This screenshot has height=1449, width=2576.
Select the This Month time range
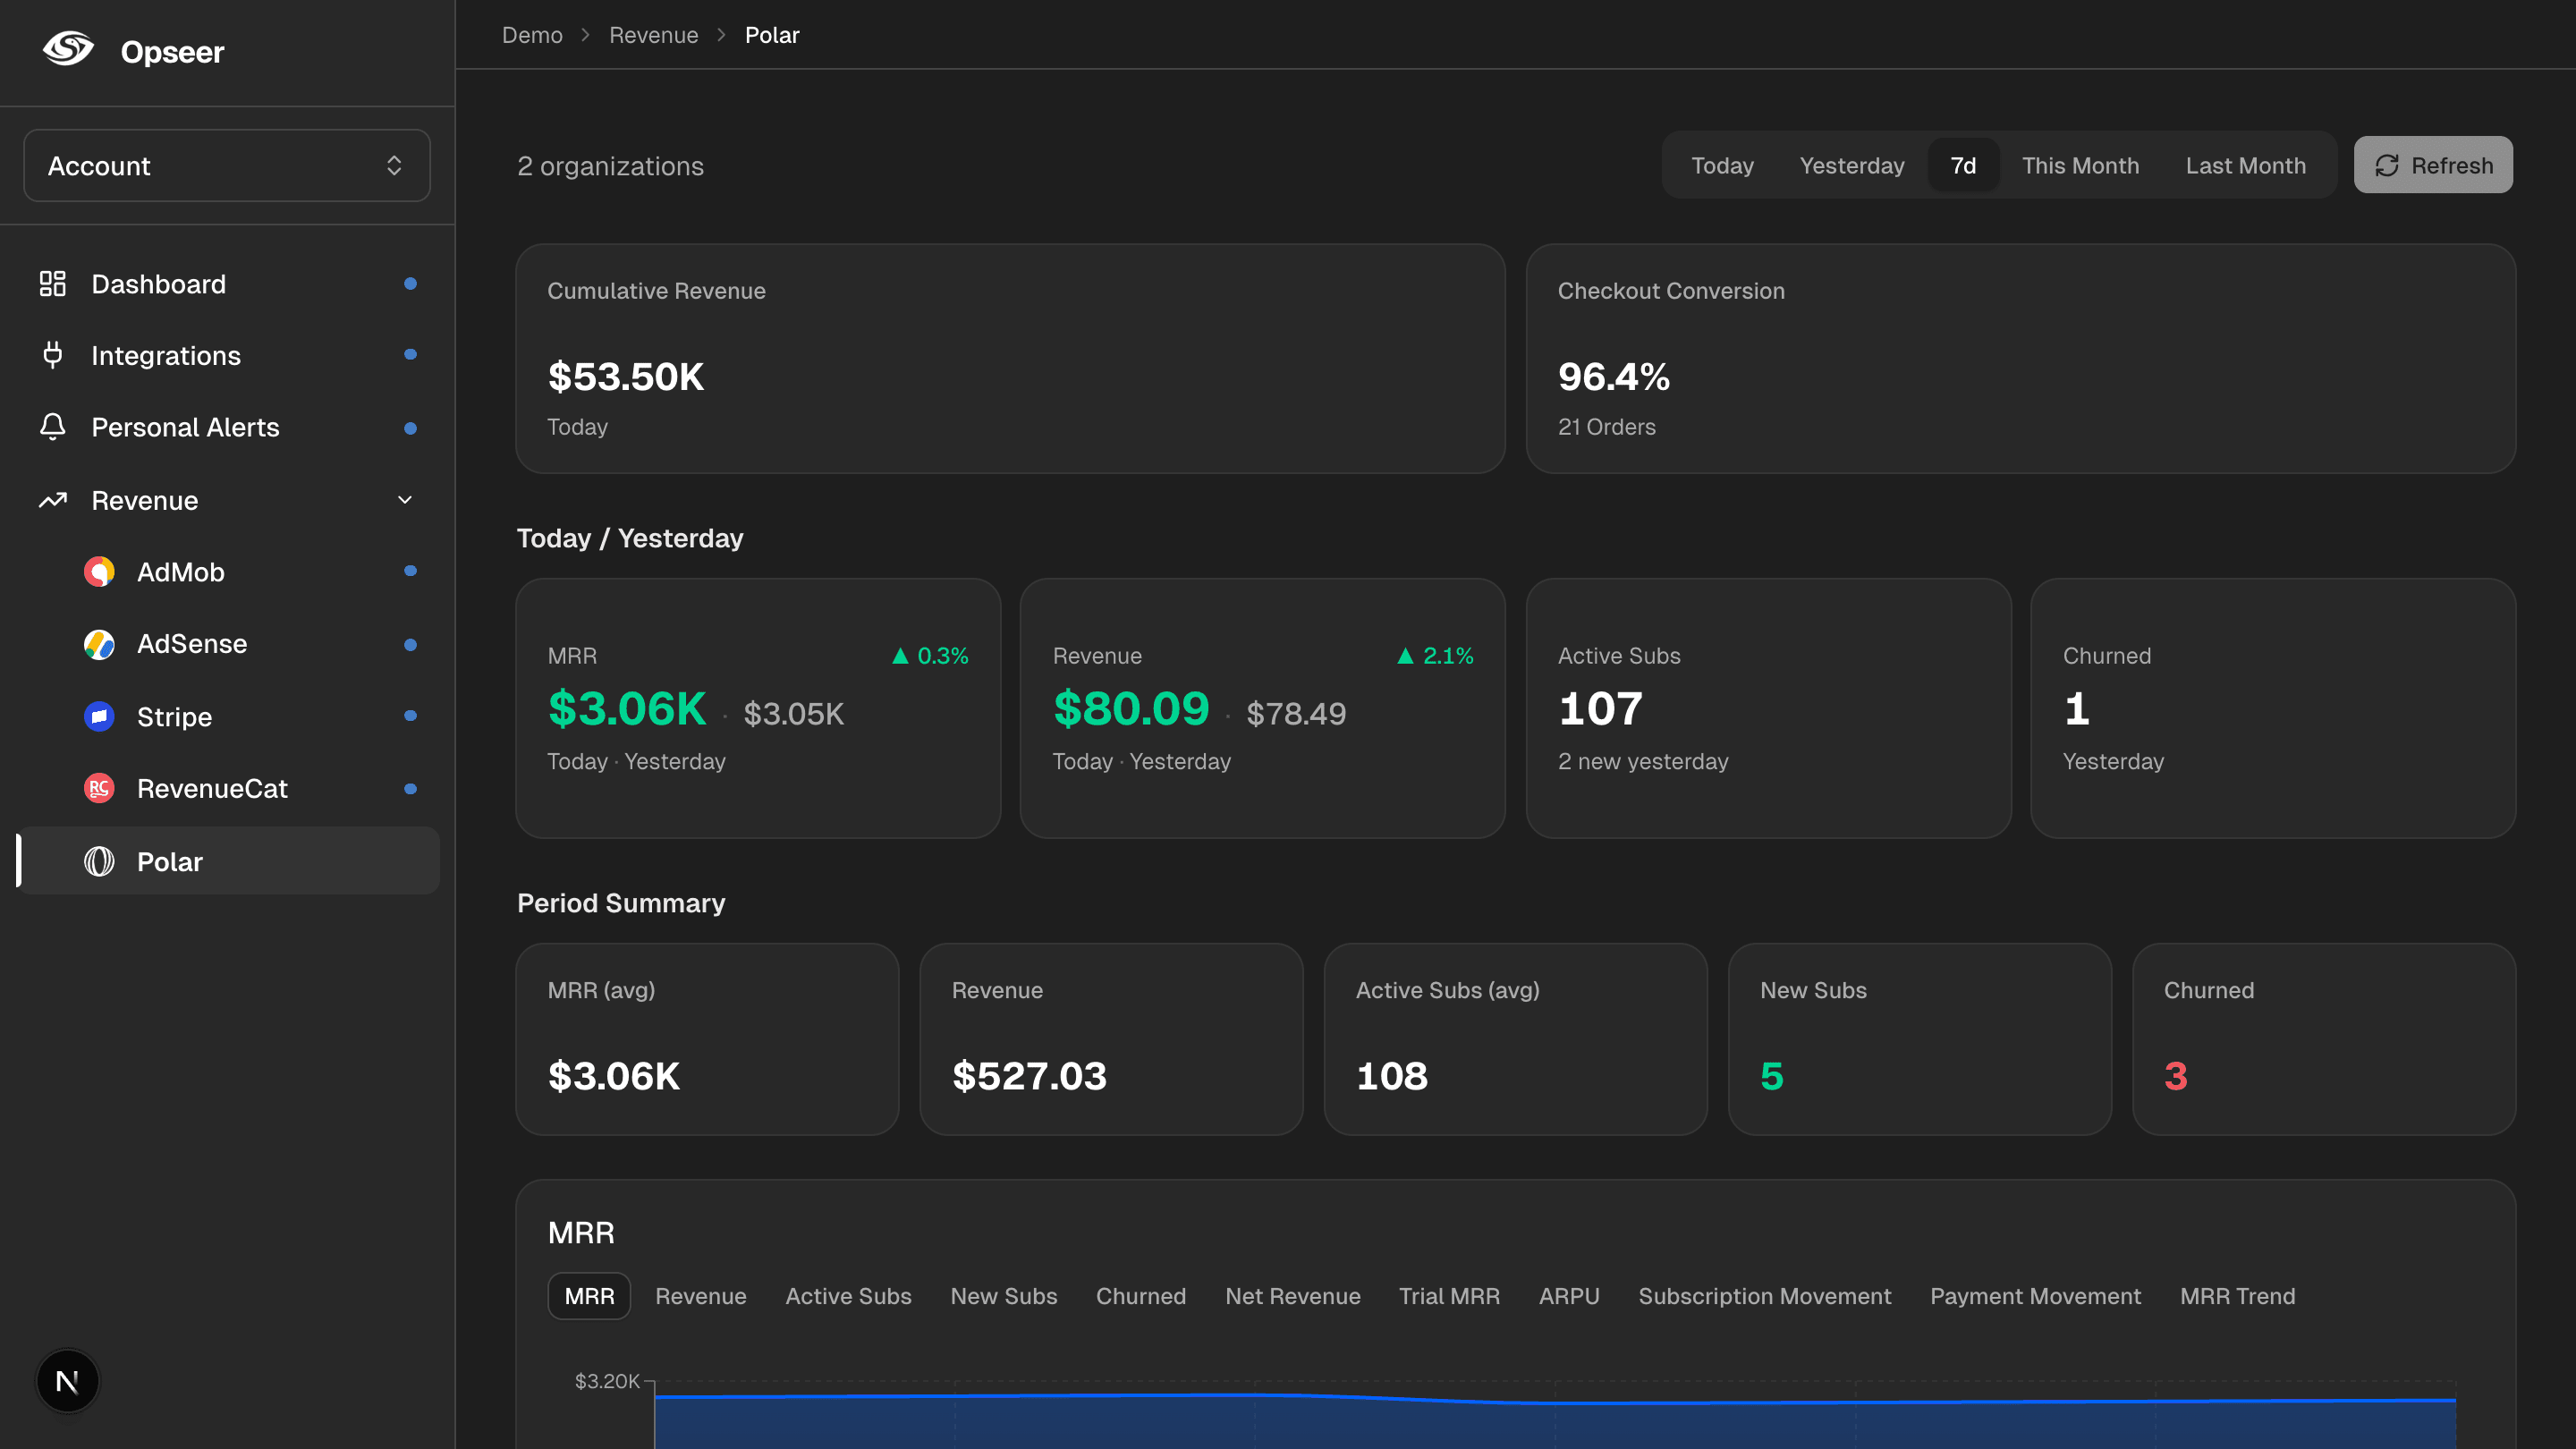click(x=2080, y=165)
